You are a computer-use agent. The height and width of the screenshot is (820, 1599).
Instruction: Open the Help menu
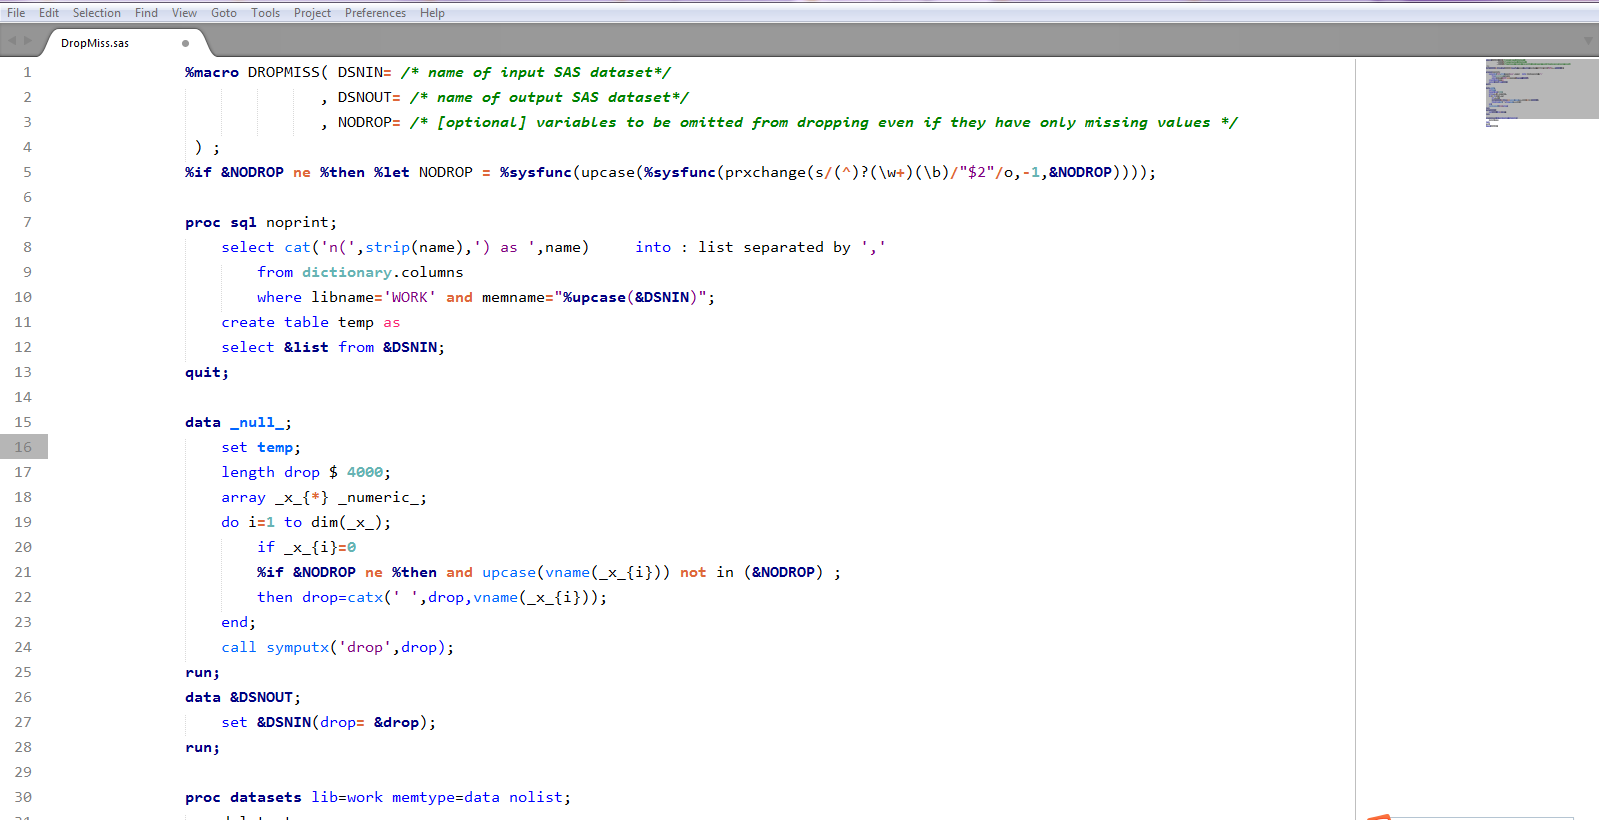click(x=432, y=13)
